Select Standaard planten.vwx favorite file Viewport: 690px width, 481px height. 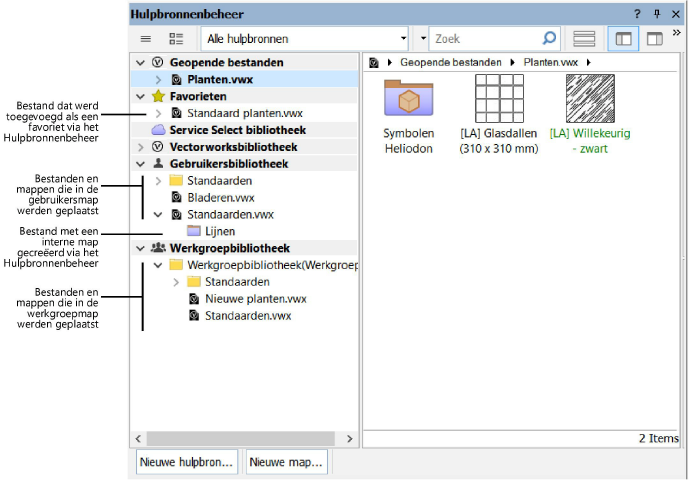point(245,114)
